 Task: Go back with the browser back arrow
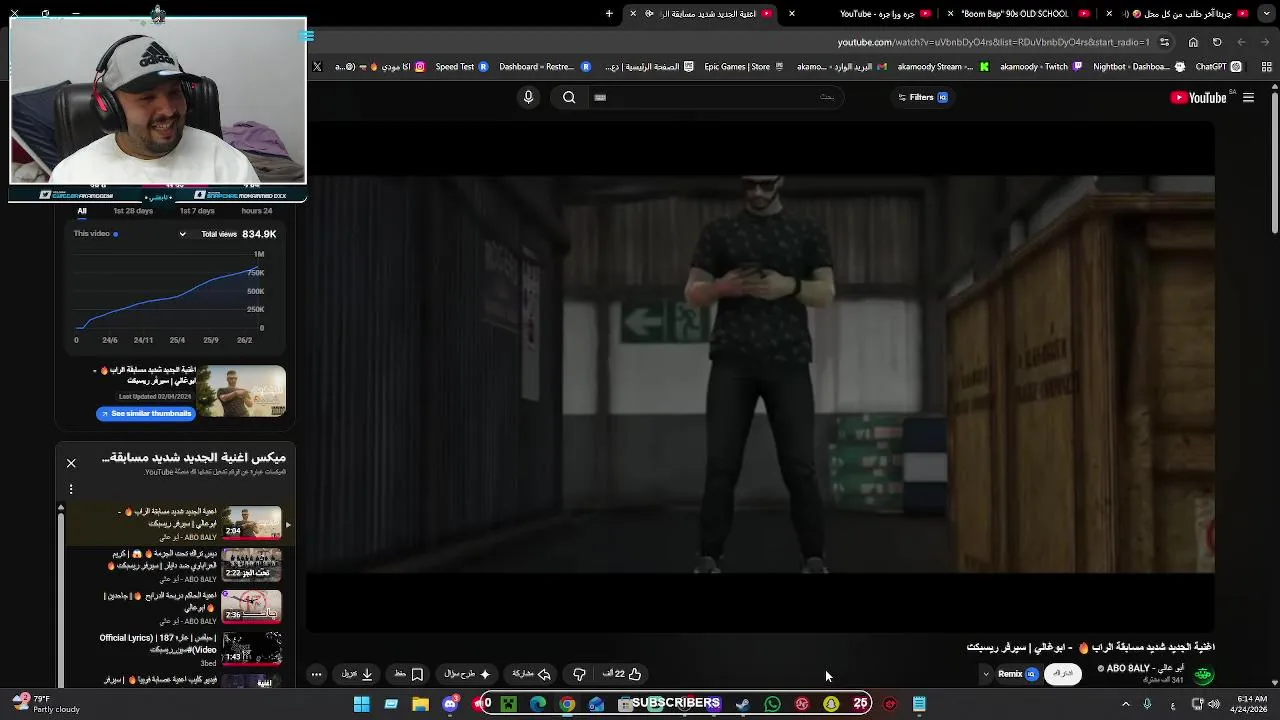coord(1241,42)
